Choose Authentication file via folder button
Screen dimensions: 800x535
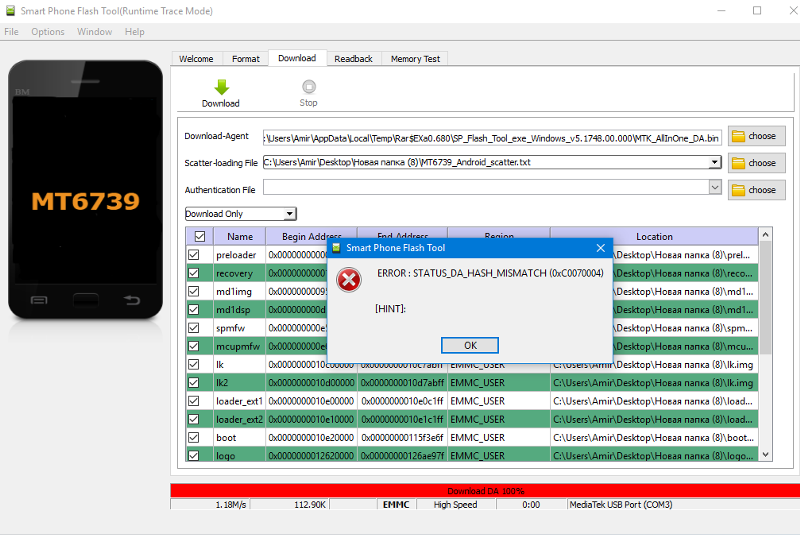[x=755, y=190]
